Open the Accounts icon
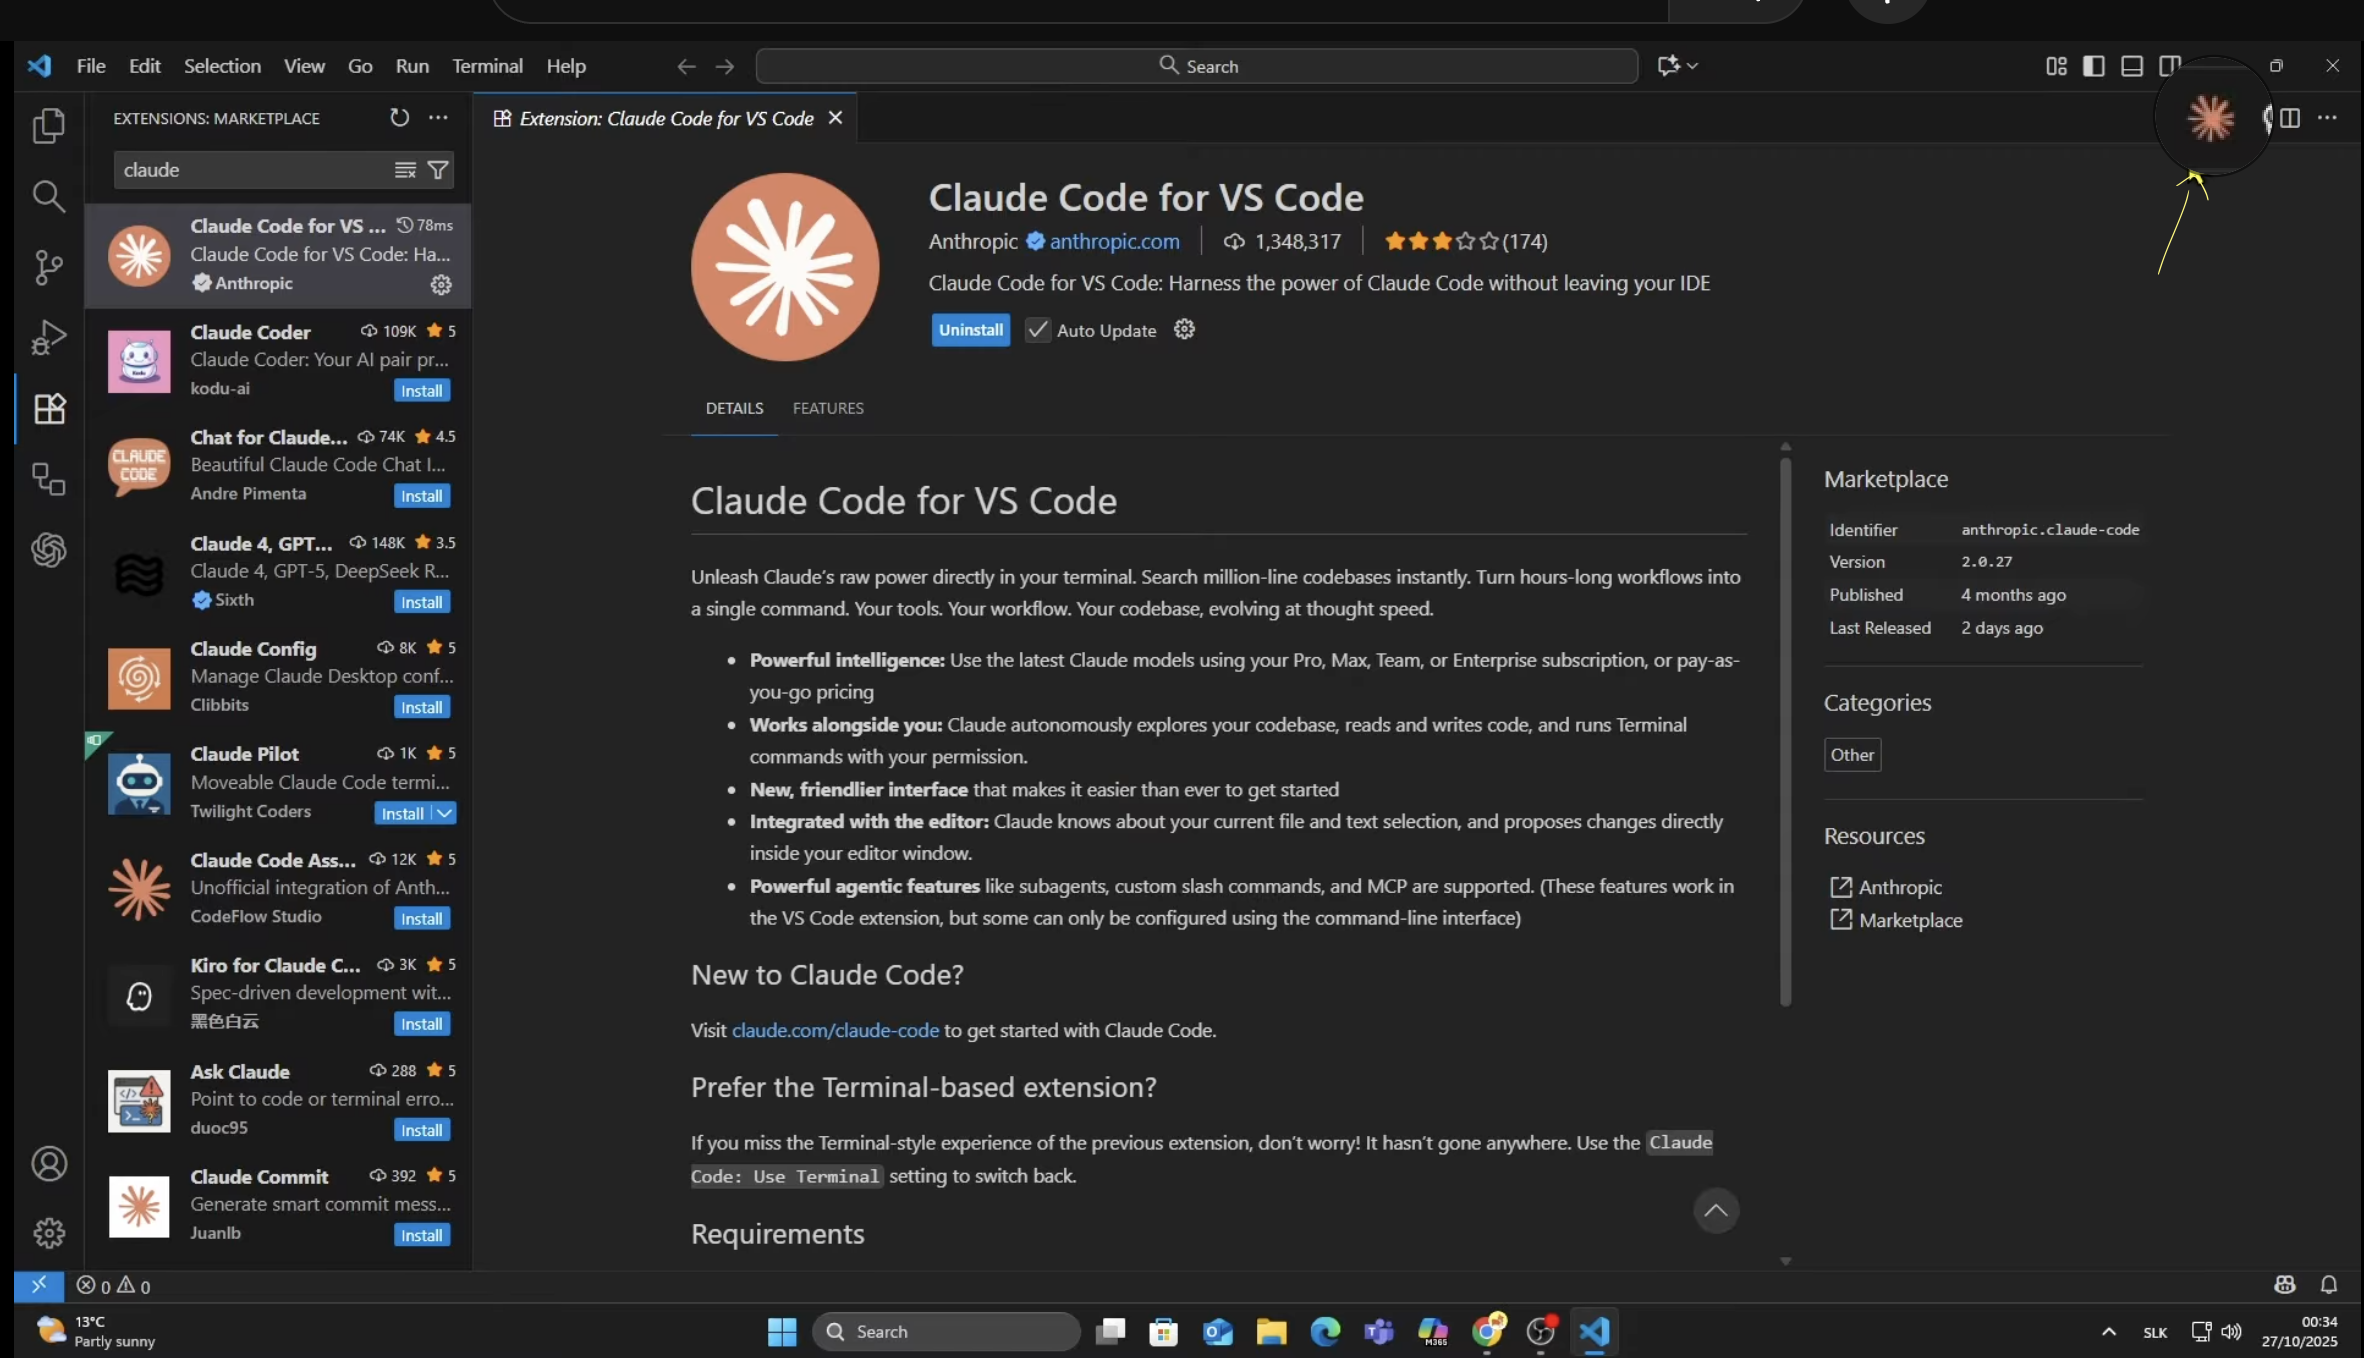The height and width of the screenshot is (1358, 2364). click(x=48, y=1163)
